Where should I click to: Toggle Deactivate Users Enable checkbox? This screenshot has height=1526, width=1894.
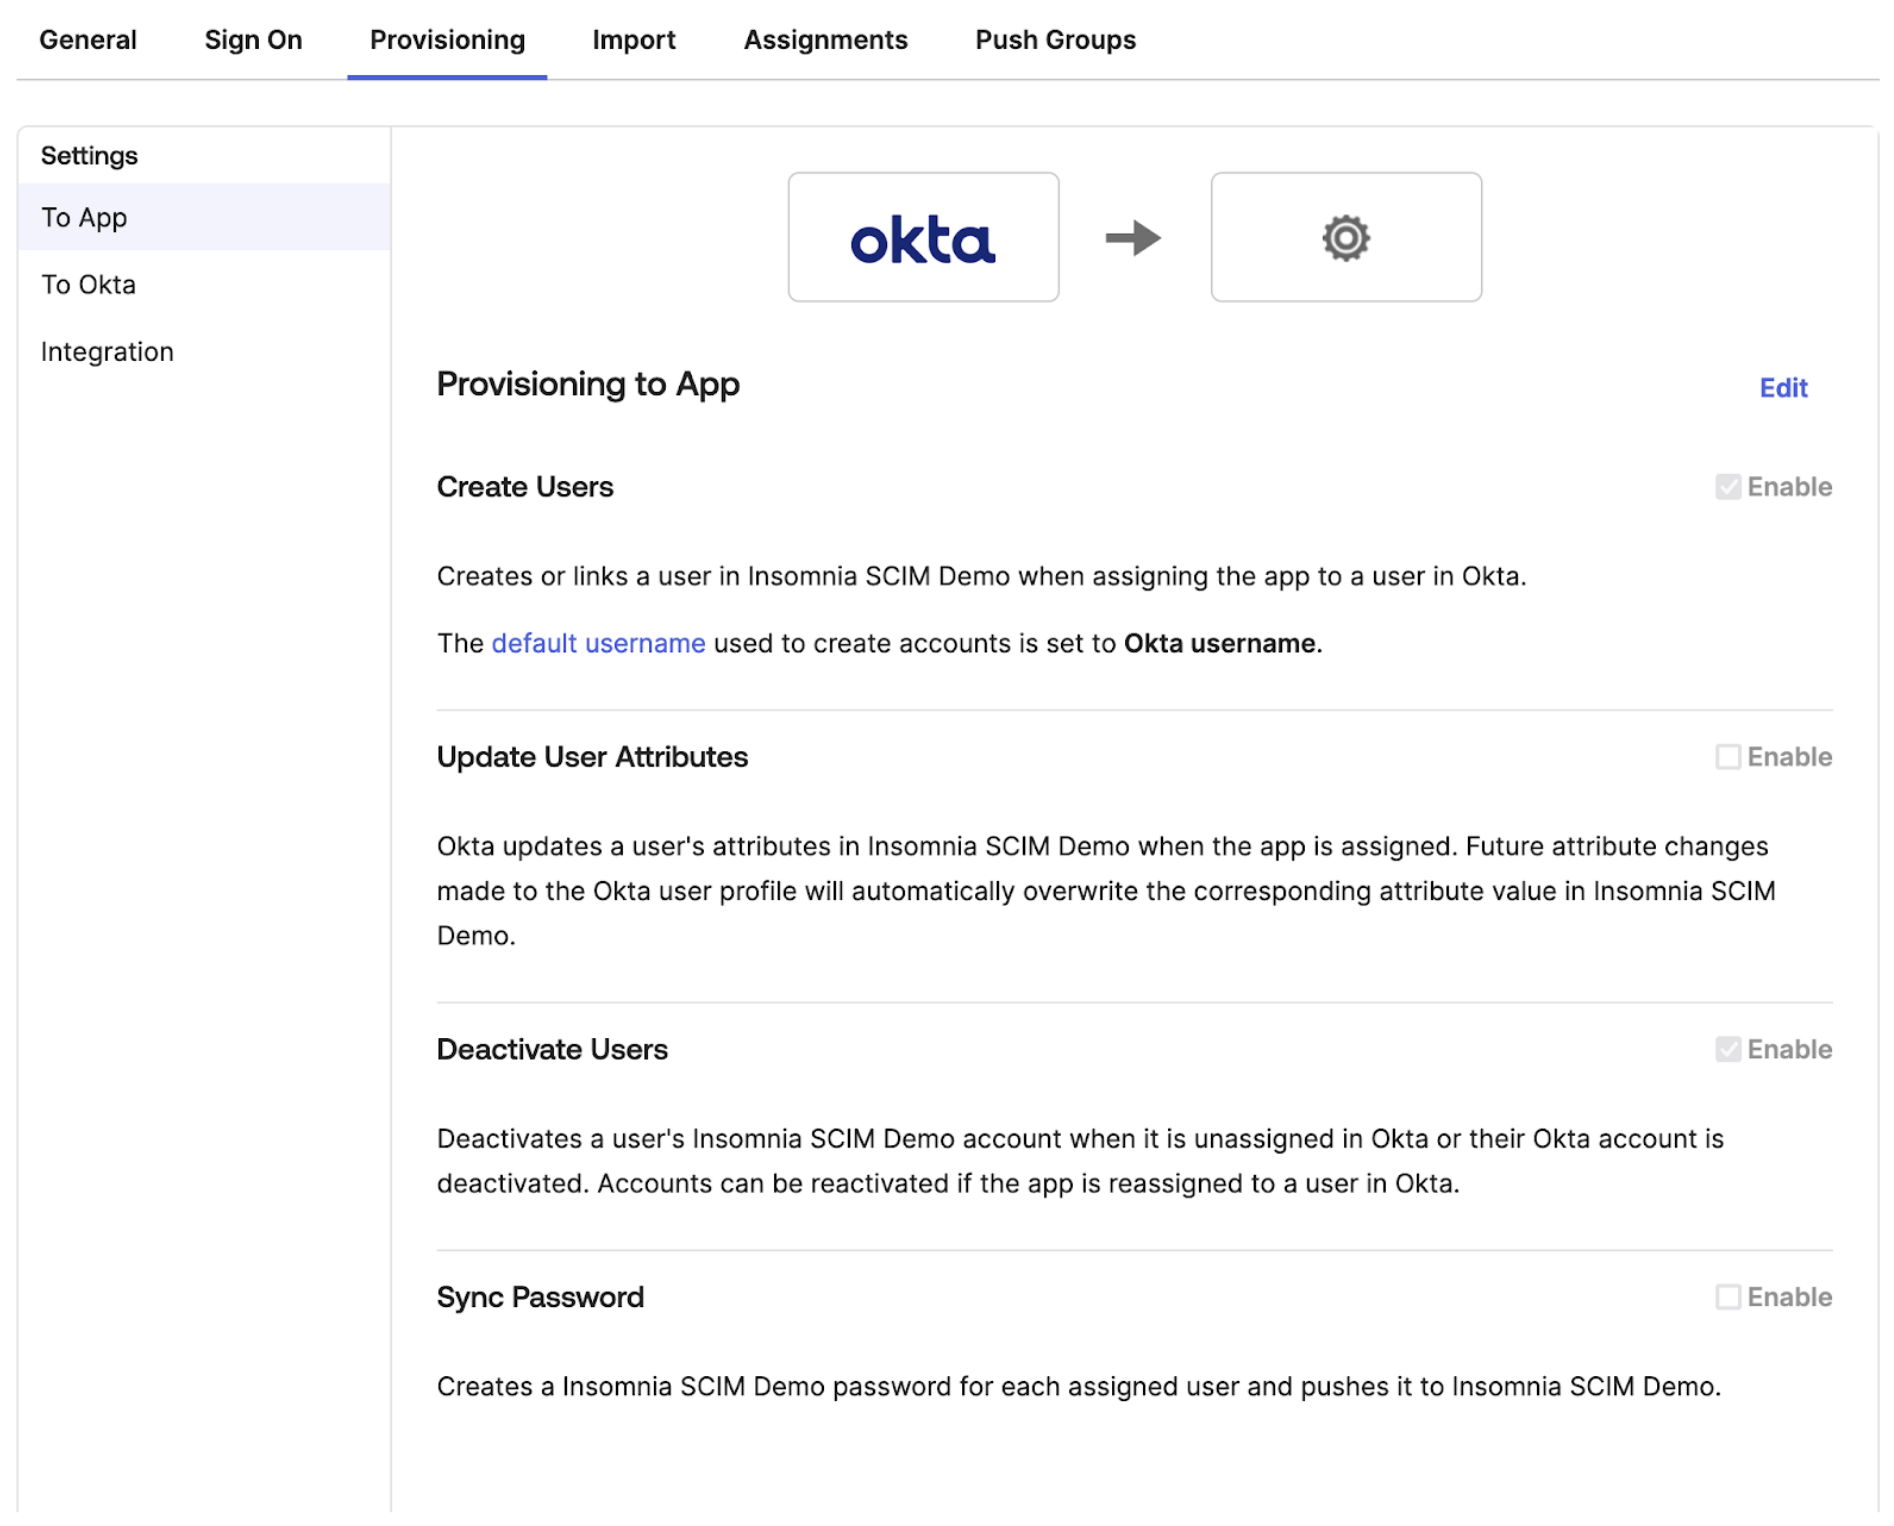pyautogui.click(x=1728, y=1049)
